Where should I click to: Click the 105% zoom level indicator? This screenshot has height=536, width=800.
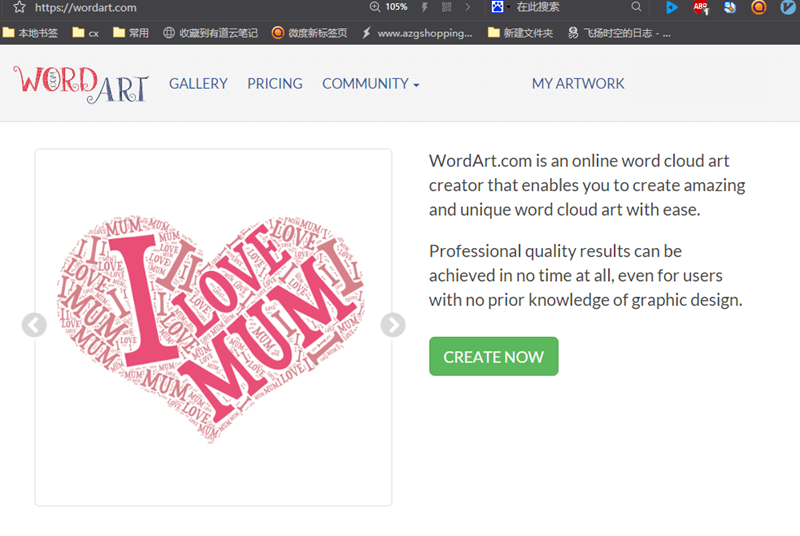396,7
